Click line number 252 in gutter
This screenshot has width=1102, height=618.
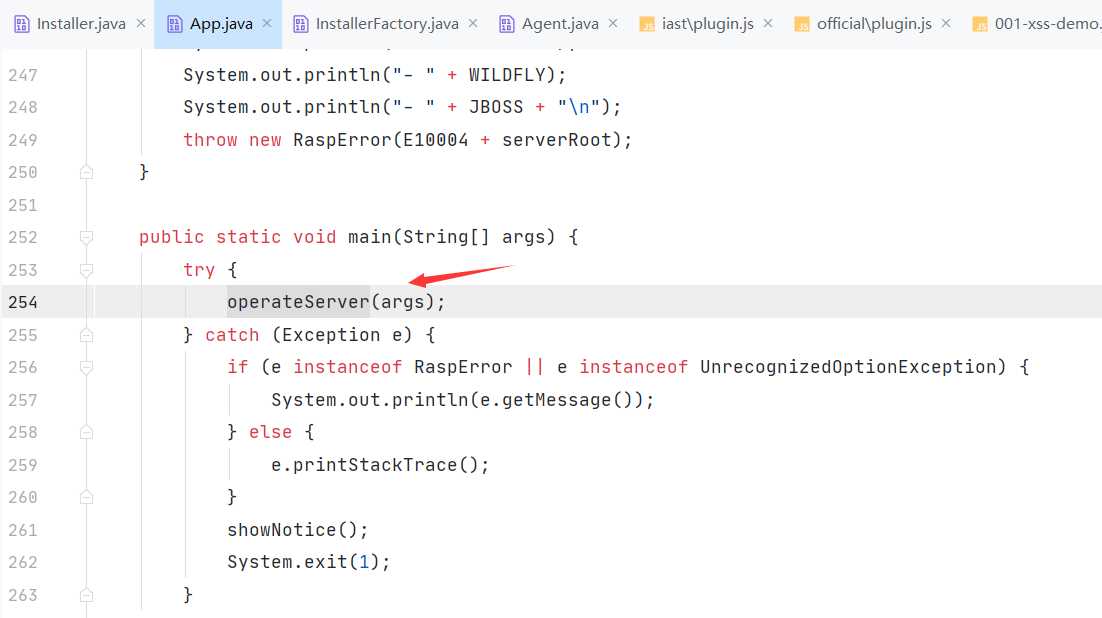(22, 238)
